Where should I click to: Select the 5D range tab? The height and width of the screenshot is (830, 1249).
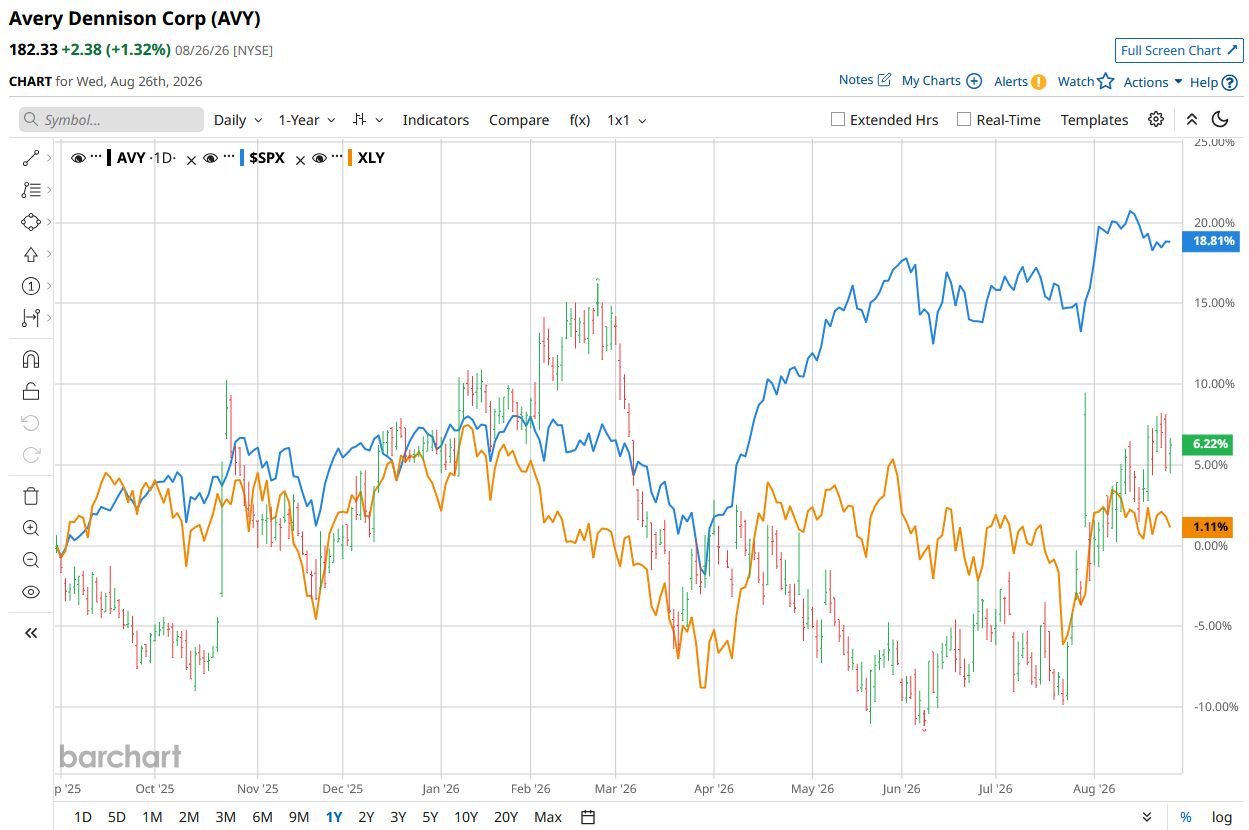117,817
